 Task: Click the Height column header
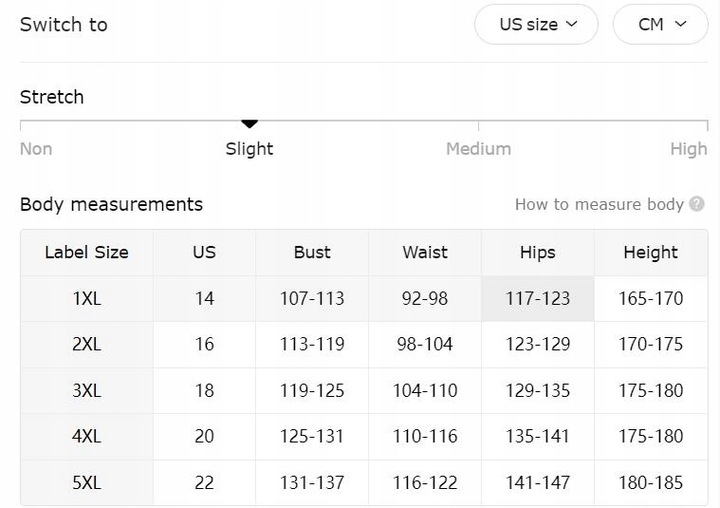(651, 252)
